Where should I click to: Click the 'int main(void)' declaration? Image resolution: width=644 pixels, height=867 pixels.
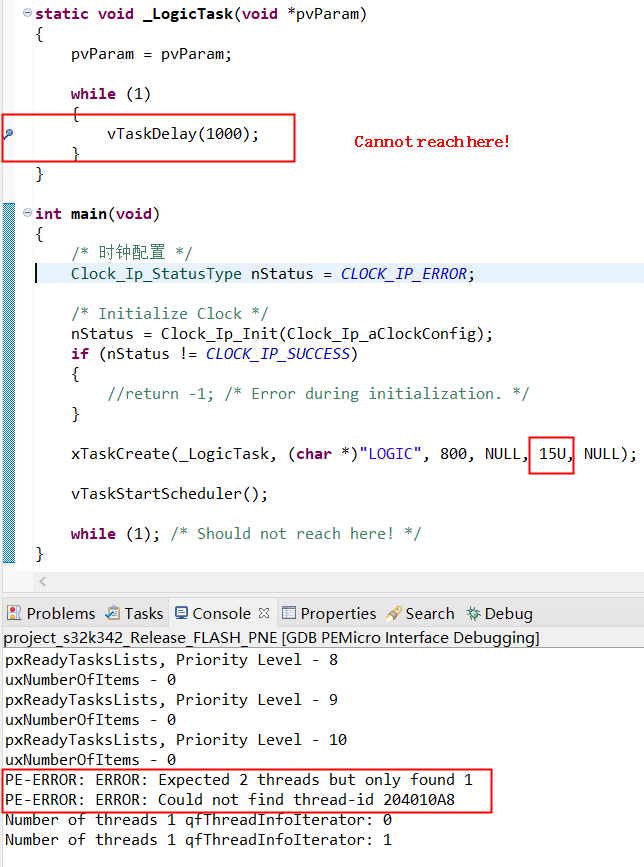tap(97, 214)
